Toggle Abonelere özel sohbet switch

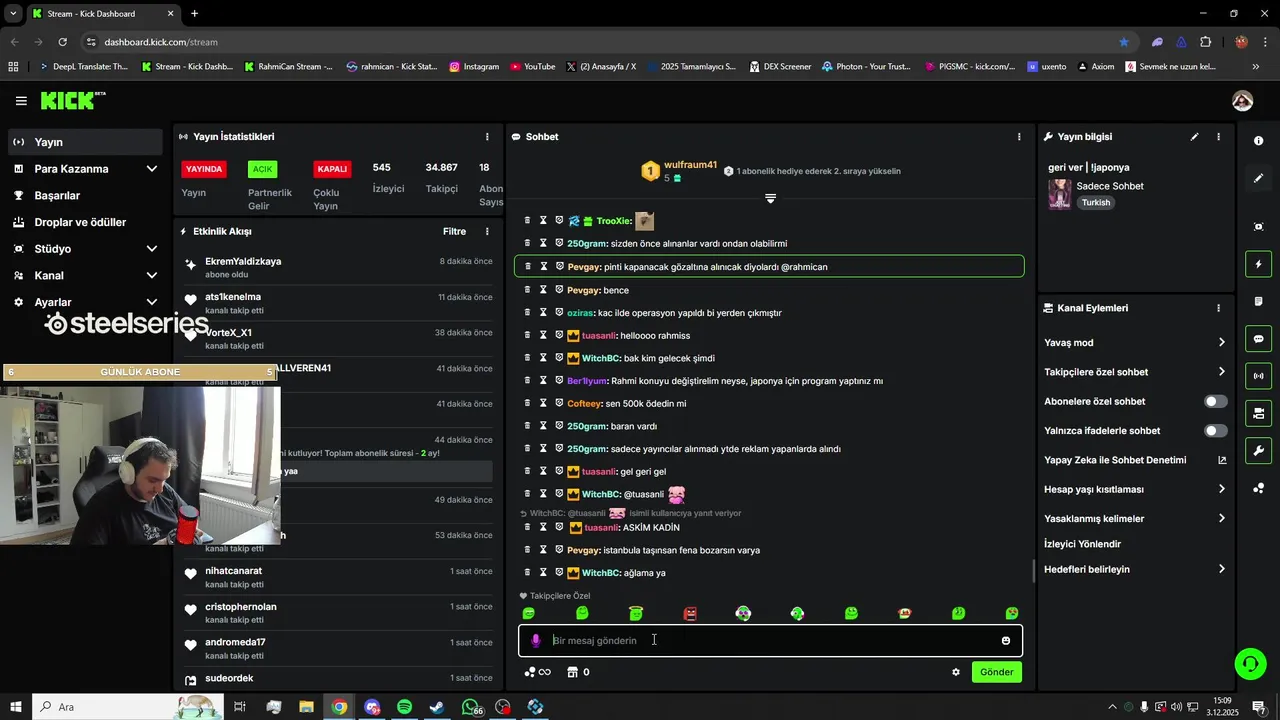[x=1215, y=402]
